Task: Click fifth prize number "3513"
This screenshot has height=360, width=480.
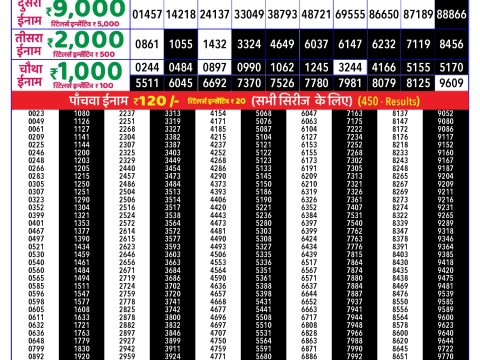Action: coord(172,192)
